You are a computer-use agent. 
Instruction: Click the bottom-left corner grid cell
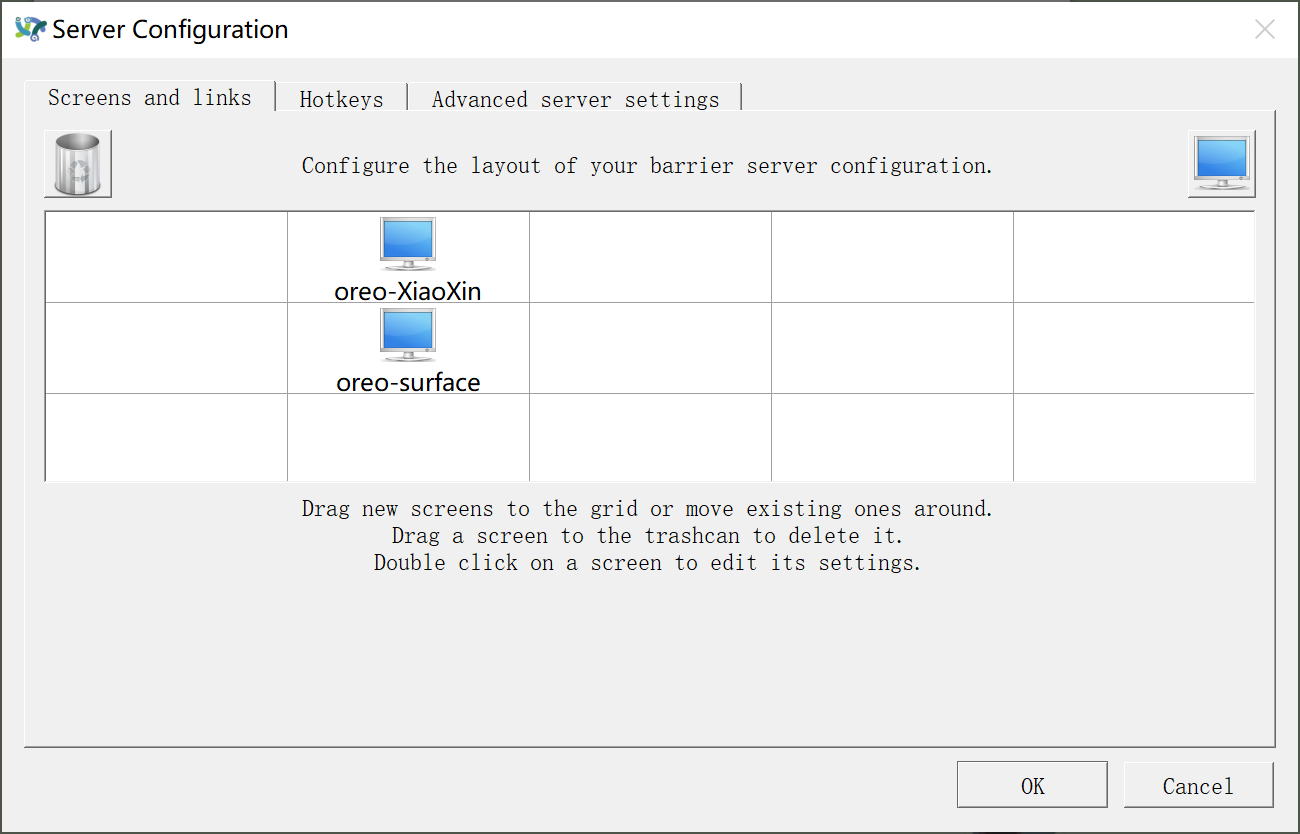[x=166, y=438]
